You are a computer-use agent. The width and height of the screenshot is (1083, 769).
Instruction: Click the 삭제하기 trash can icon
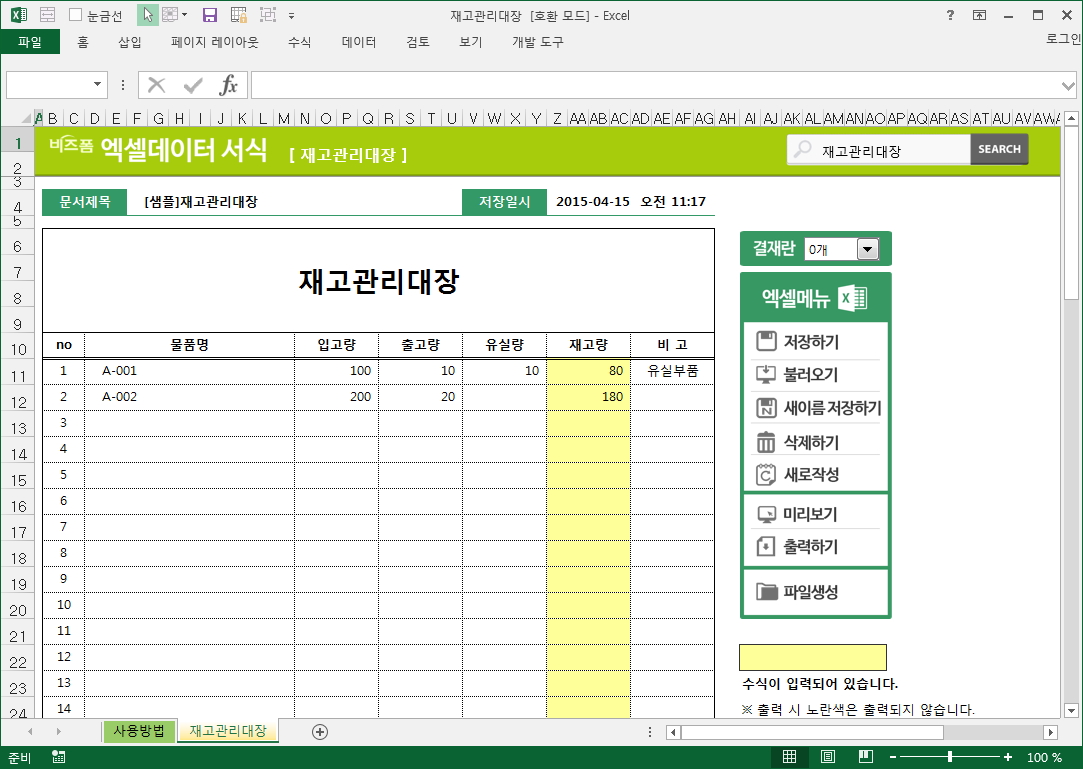(x=766, y=442)
